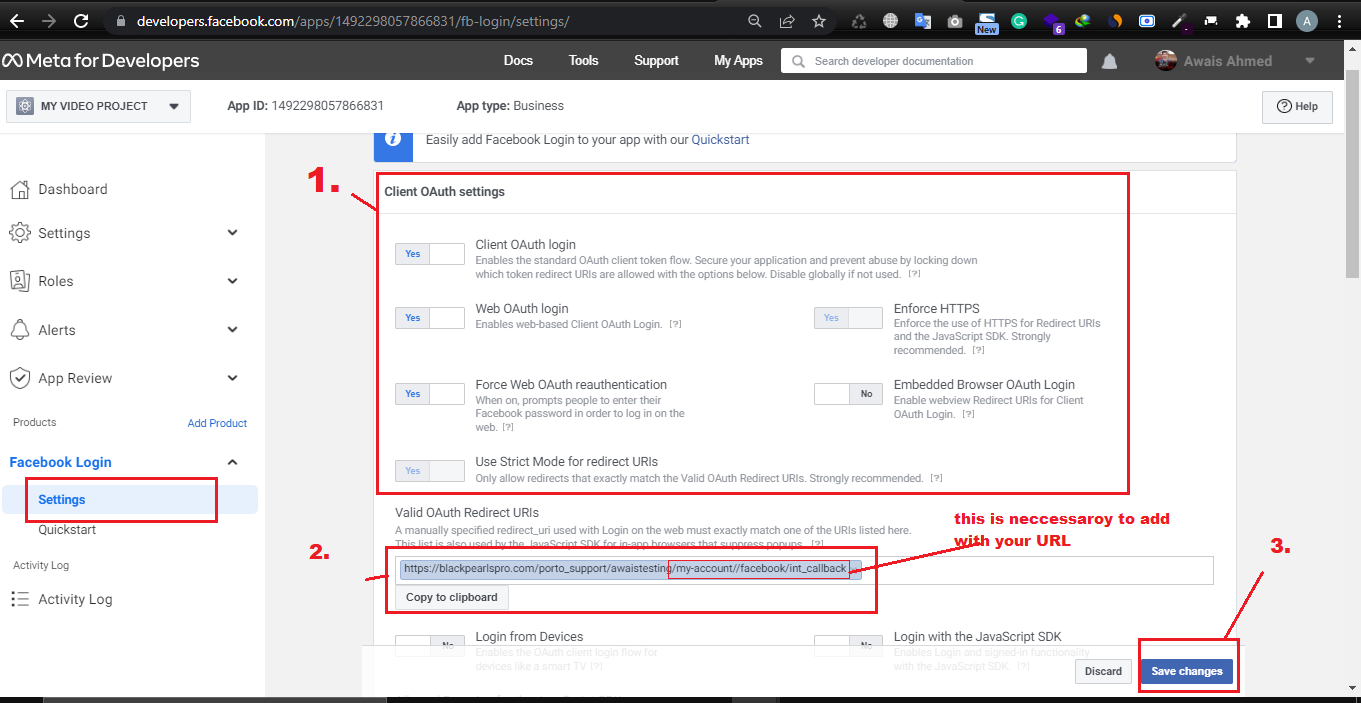The width and height of the screenshot is (1361, 703).
Task: Bookmark this page with the star icon
Action: 819,20
